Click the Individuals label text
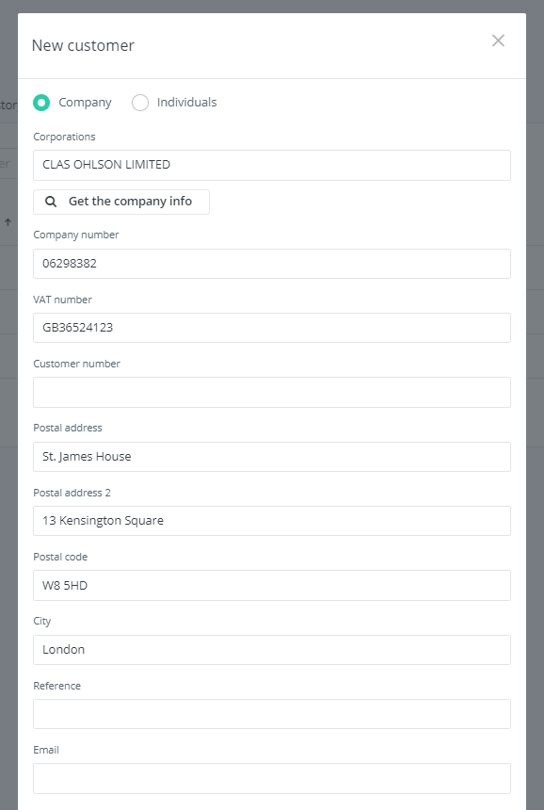 (x=186, y=102)
